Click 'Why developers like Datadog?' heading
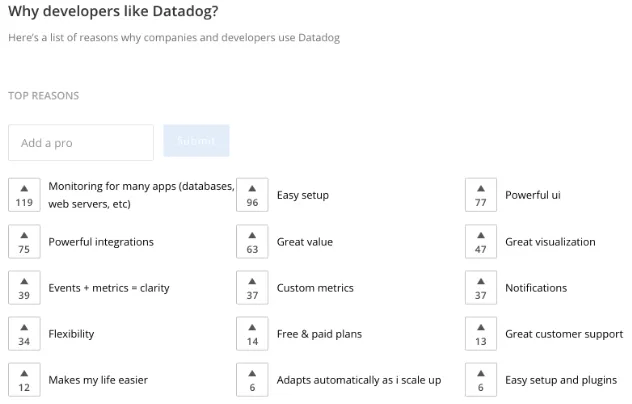Image resolution: width=632 pixels, height=404 pixels. coord(113,11)
